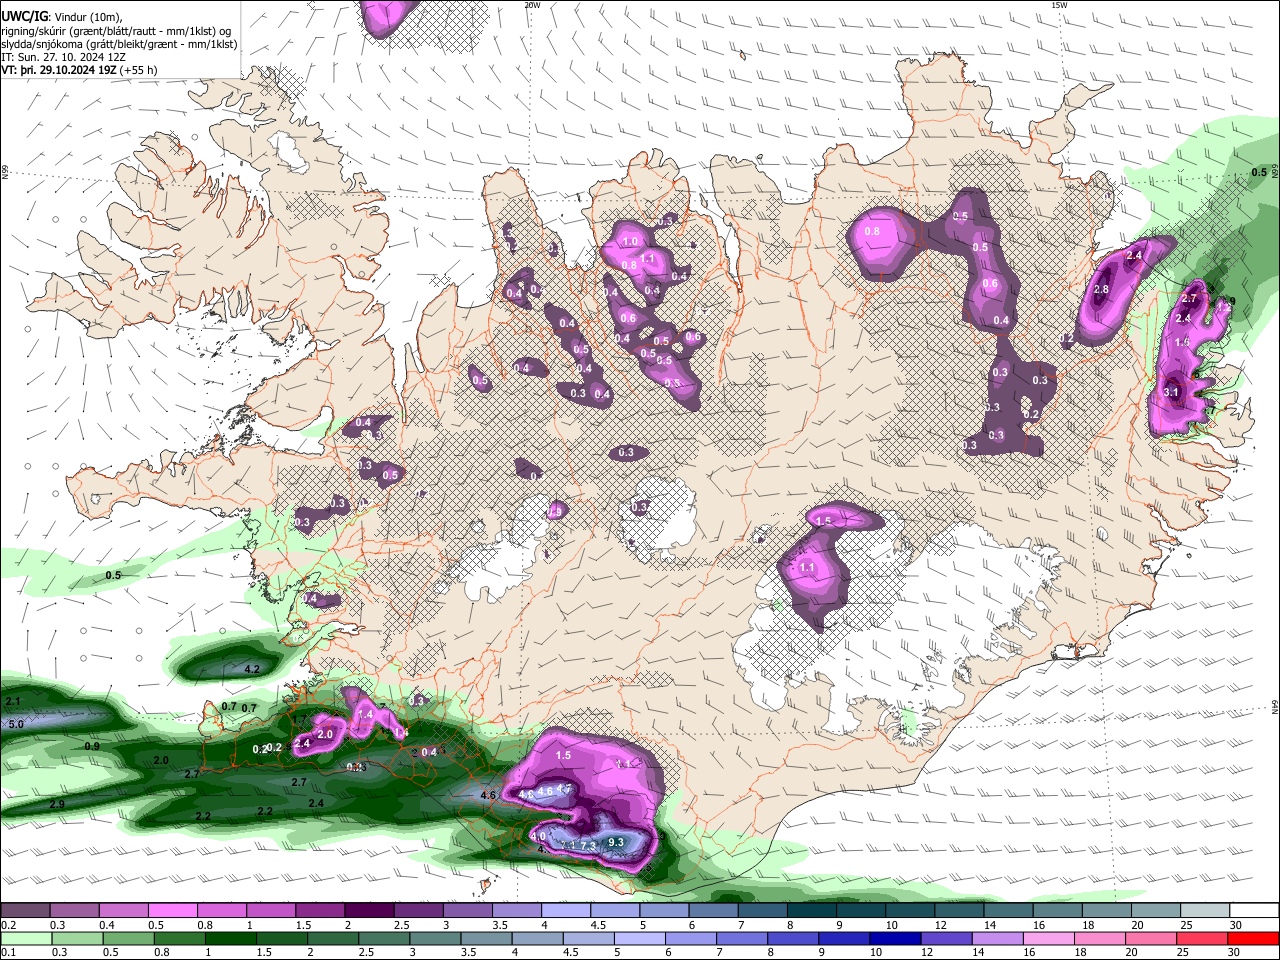Screen dimensions: 1280x960
Task: Click the 1.0 value in the northern snow patch
Action: coord(630,242)
